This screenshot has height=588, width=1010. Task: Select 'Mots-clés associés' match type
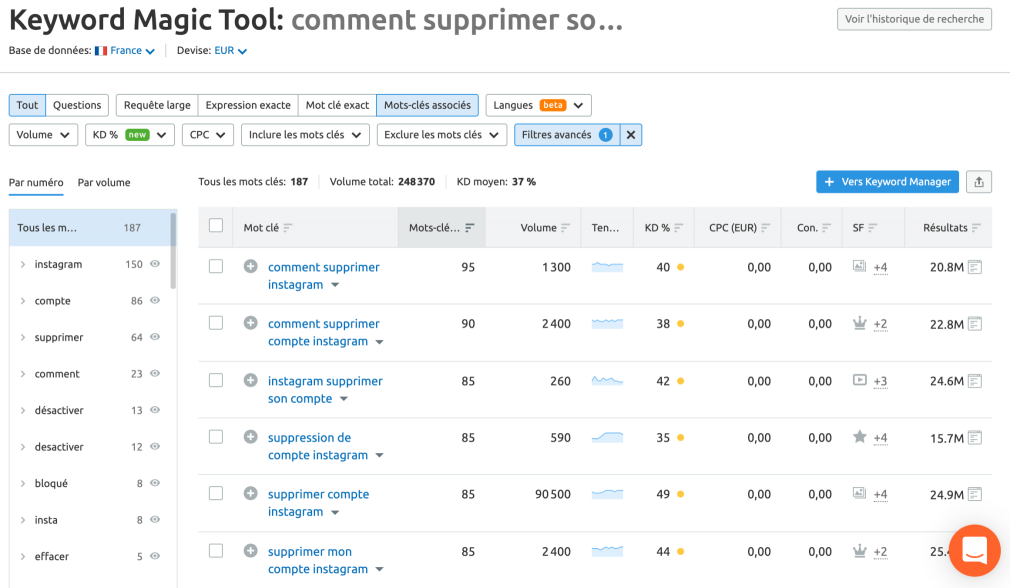[x=427, y=105]
